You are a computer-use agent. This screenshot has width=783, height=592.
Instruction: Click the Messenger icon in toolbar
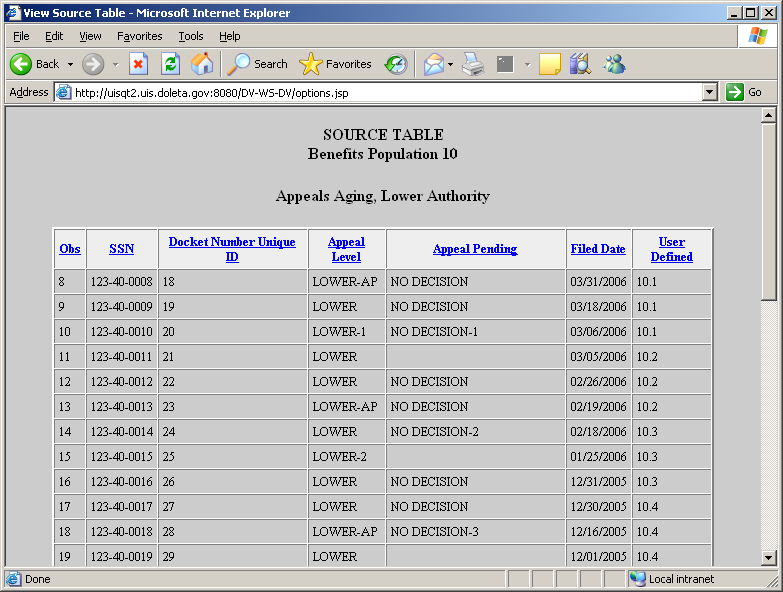tap(614, 64)
